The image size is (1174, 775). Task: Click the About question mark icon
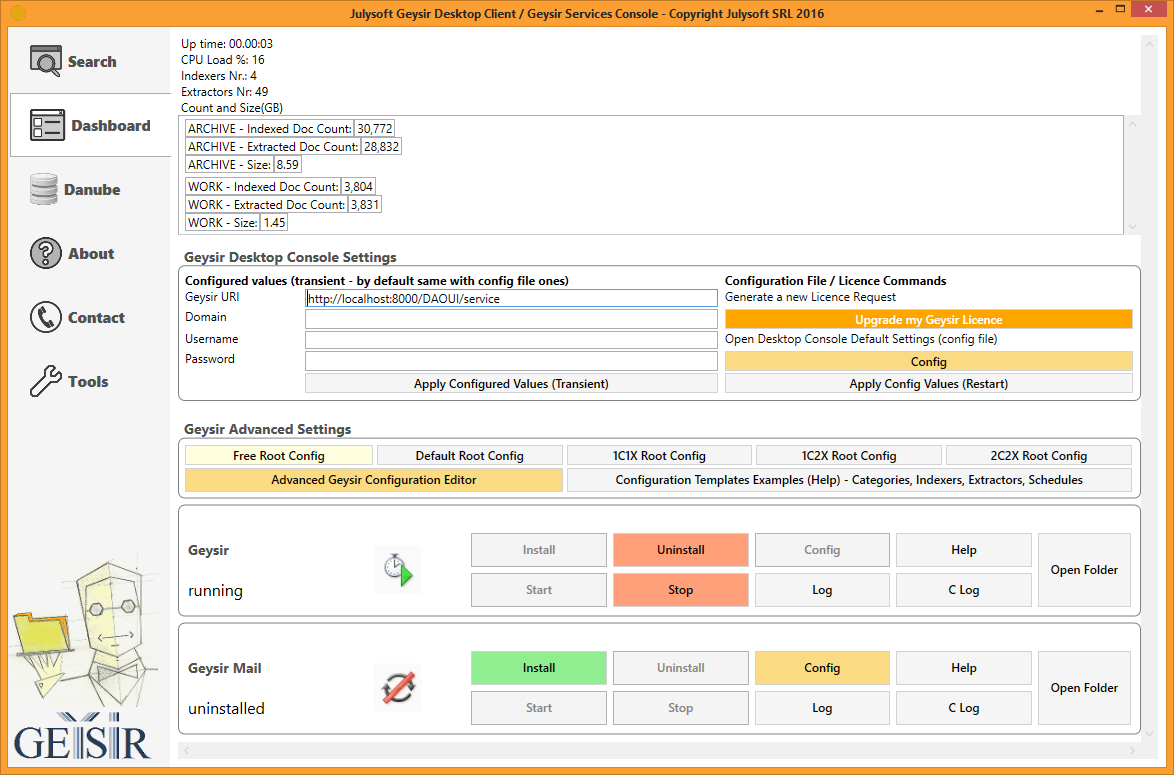tap(46, 253)
